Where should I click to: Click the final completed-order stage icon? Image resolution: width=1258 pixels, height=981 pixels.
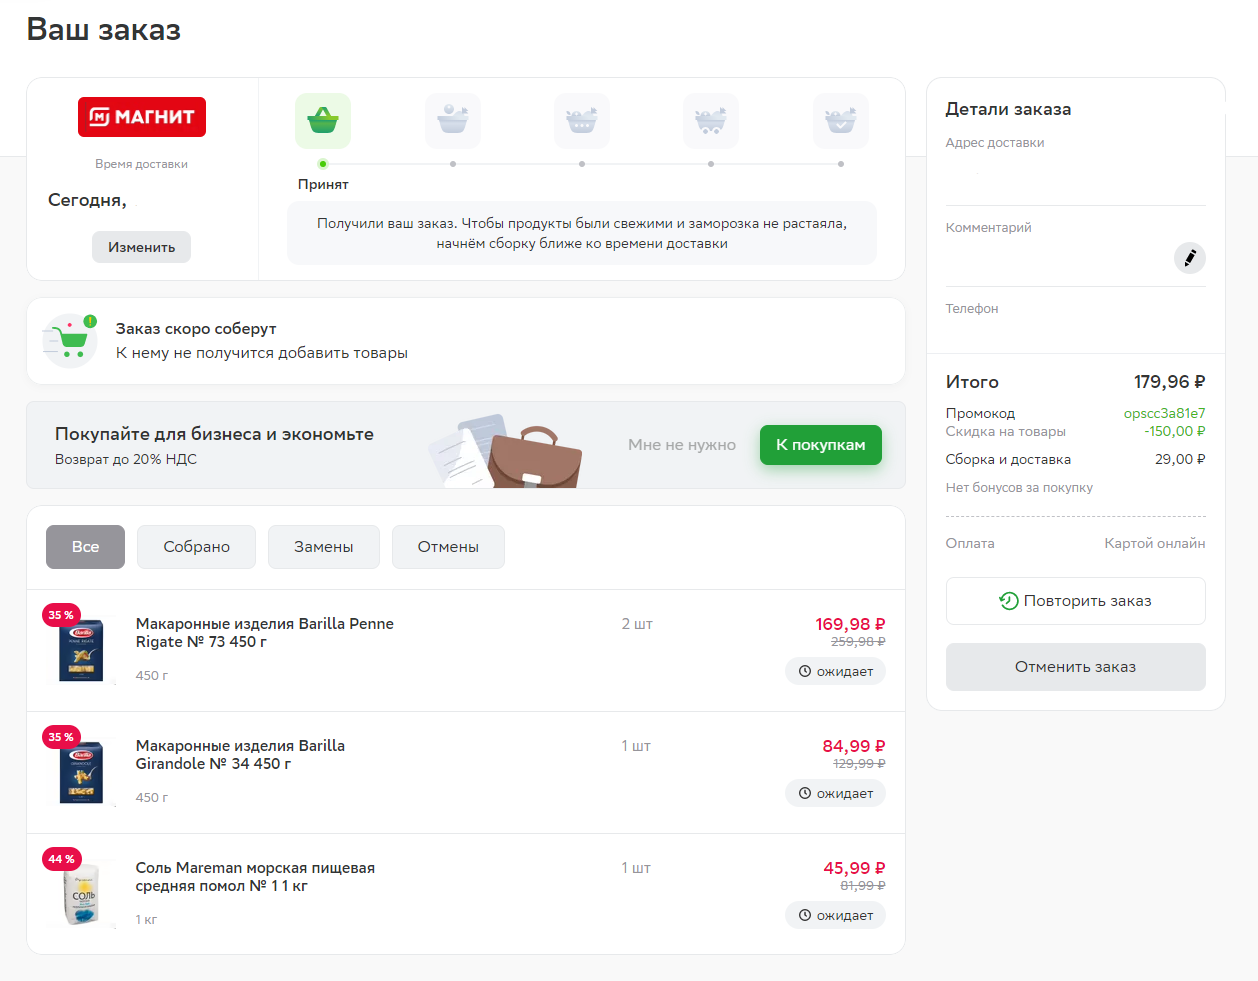click(841, 121)
